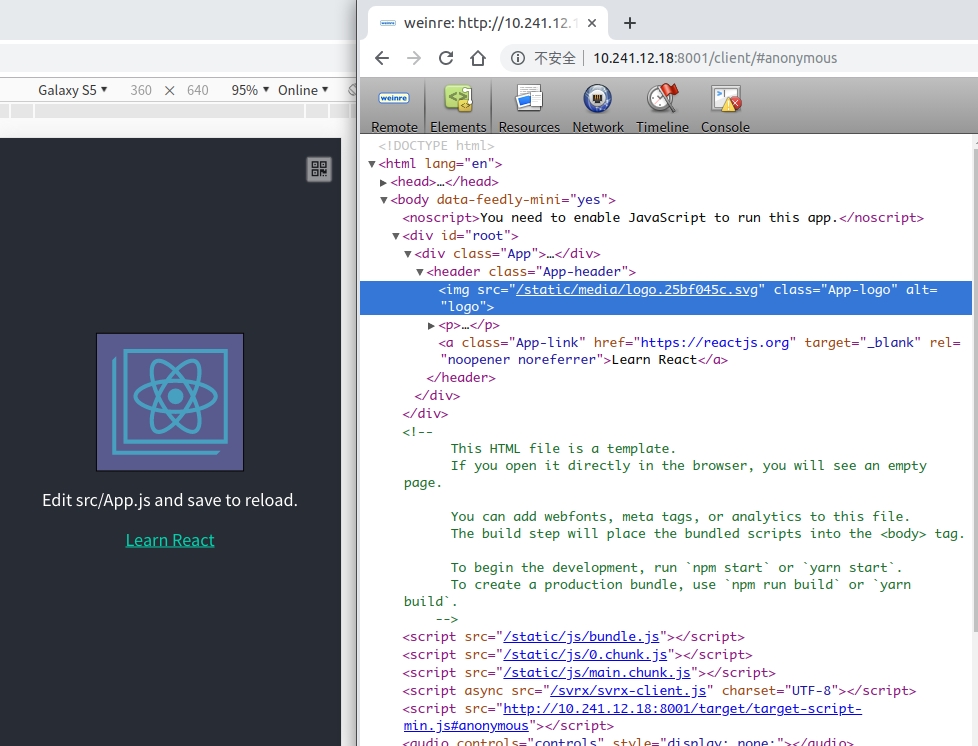978x746 pixels.
Task: Go to browser home page
Action: pyautogui.click(x=478, y=58)
